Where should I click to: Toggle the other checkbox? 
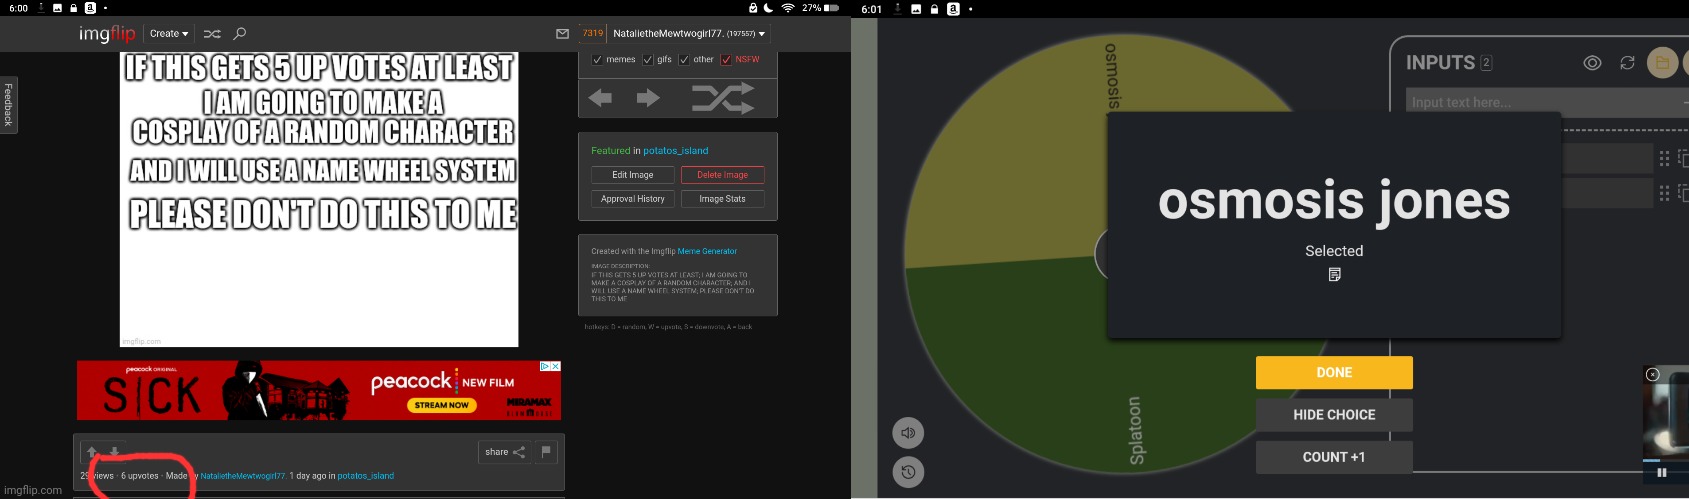(684, 60)
